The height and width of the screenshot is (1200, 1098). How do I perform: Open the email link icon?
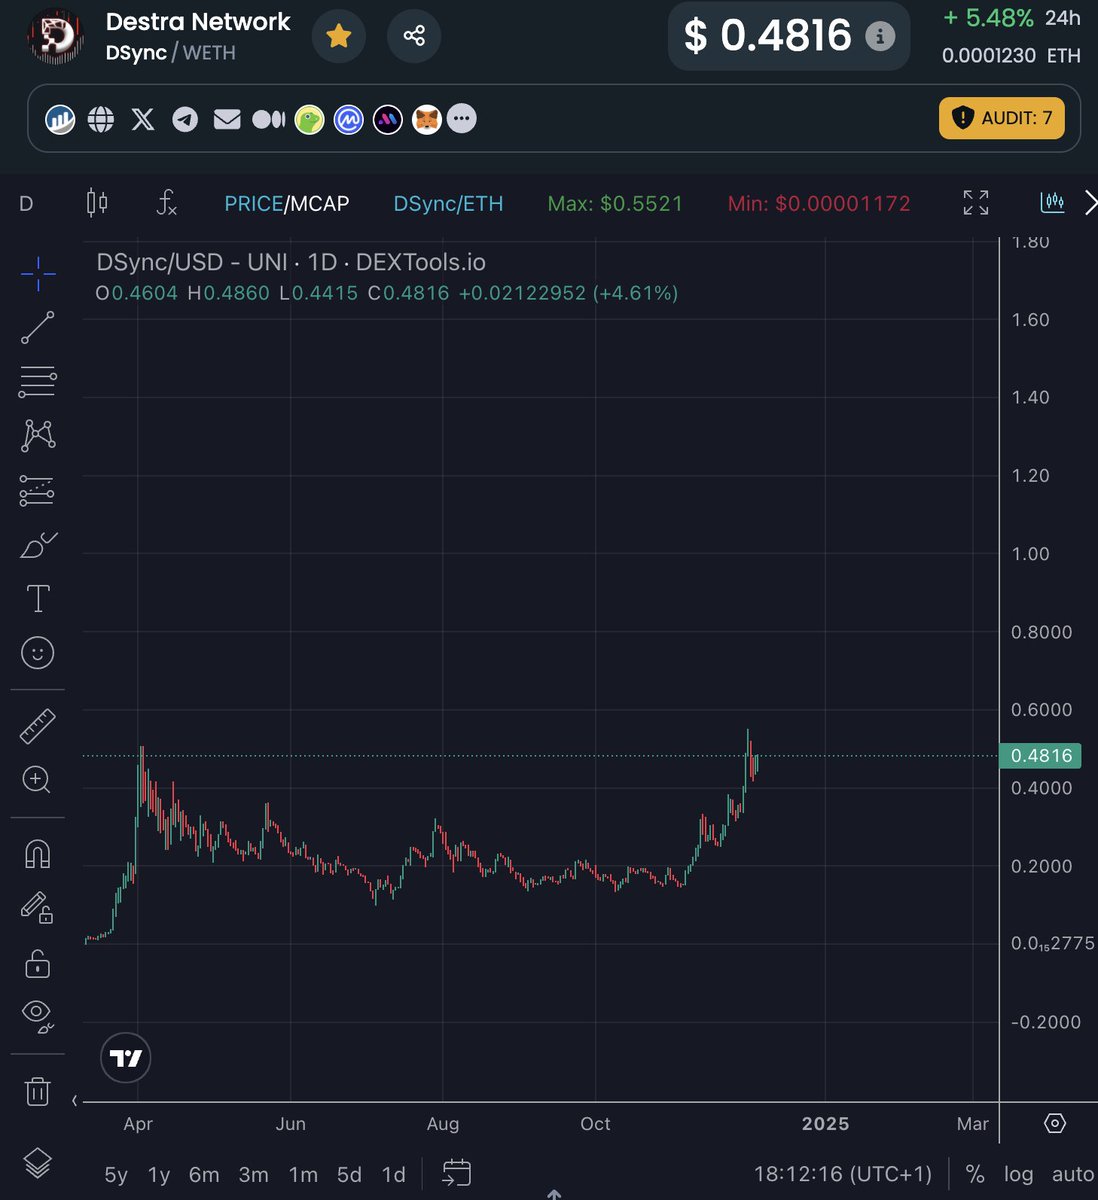pyautogui.click(x=227, y=119)
